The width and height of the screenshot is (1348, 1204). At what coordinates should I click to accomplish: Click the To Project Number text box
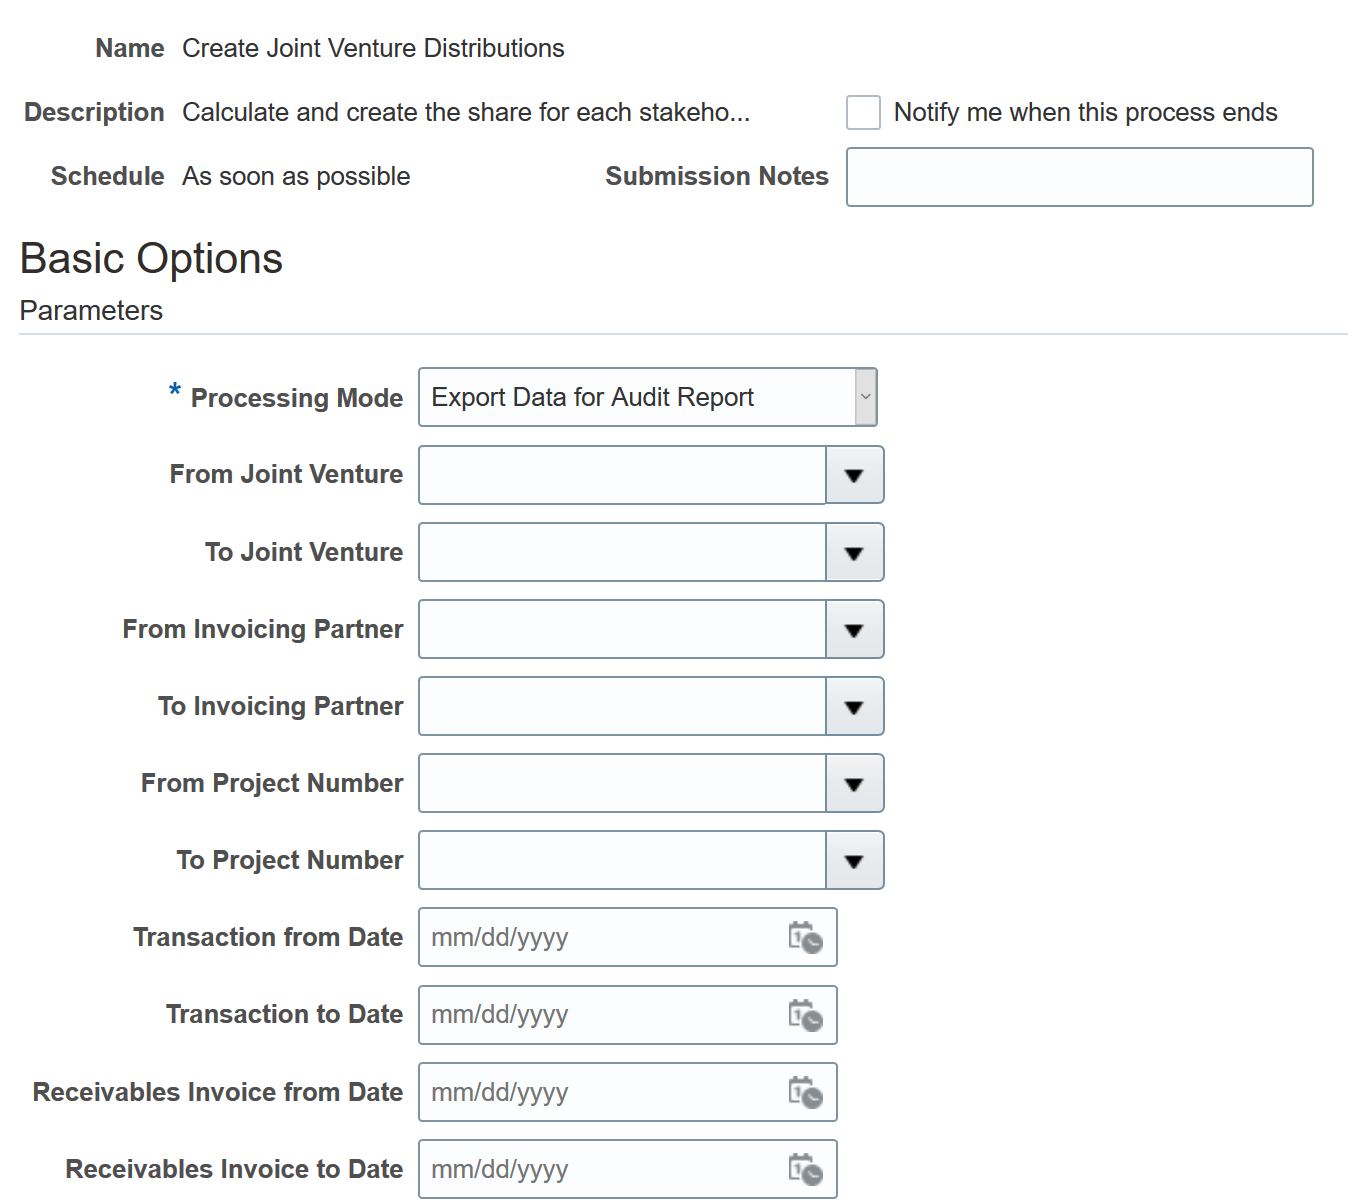click(621, 861)
